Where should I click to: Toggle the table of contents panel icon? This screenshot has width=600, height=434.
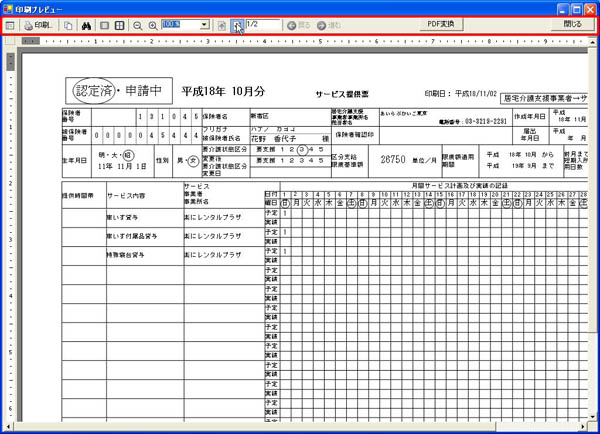click(x=10, y=26)
